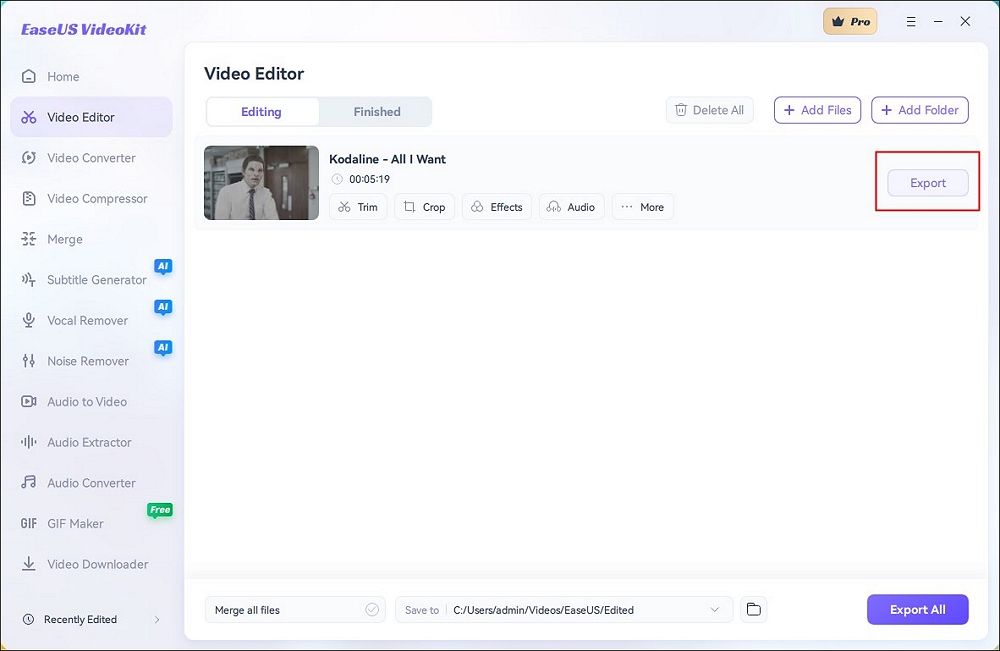The width and height of the screenshot is (1000, 651).
Task: Toggle the Merge all files checkbox
Action: coord(372,610)
